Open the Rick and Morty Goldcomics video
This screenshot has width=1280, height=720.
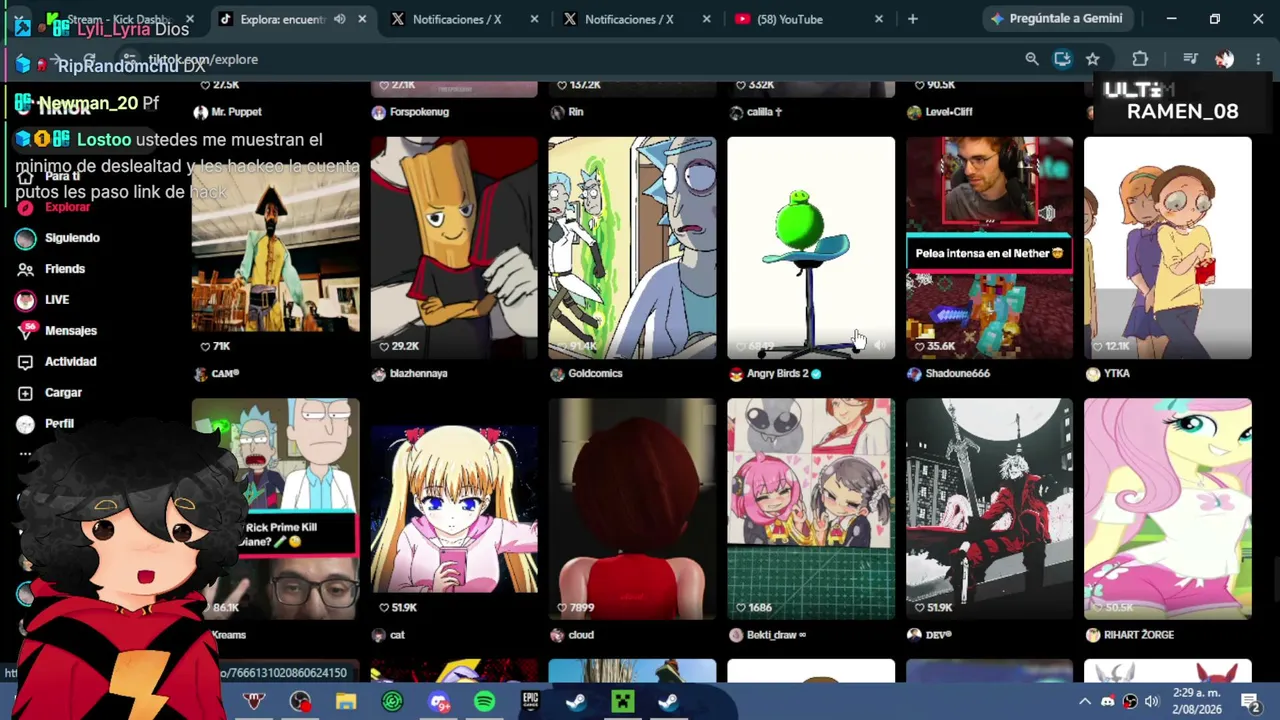coord(632,247)
